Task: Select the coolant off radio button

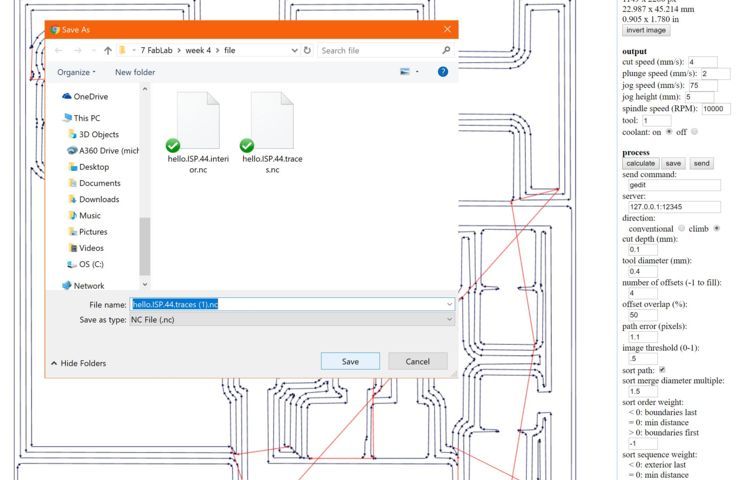Action: point(694,132)
